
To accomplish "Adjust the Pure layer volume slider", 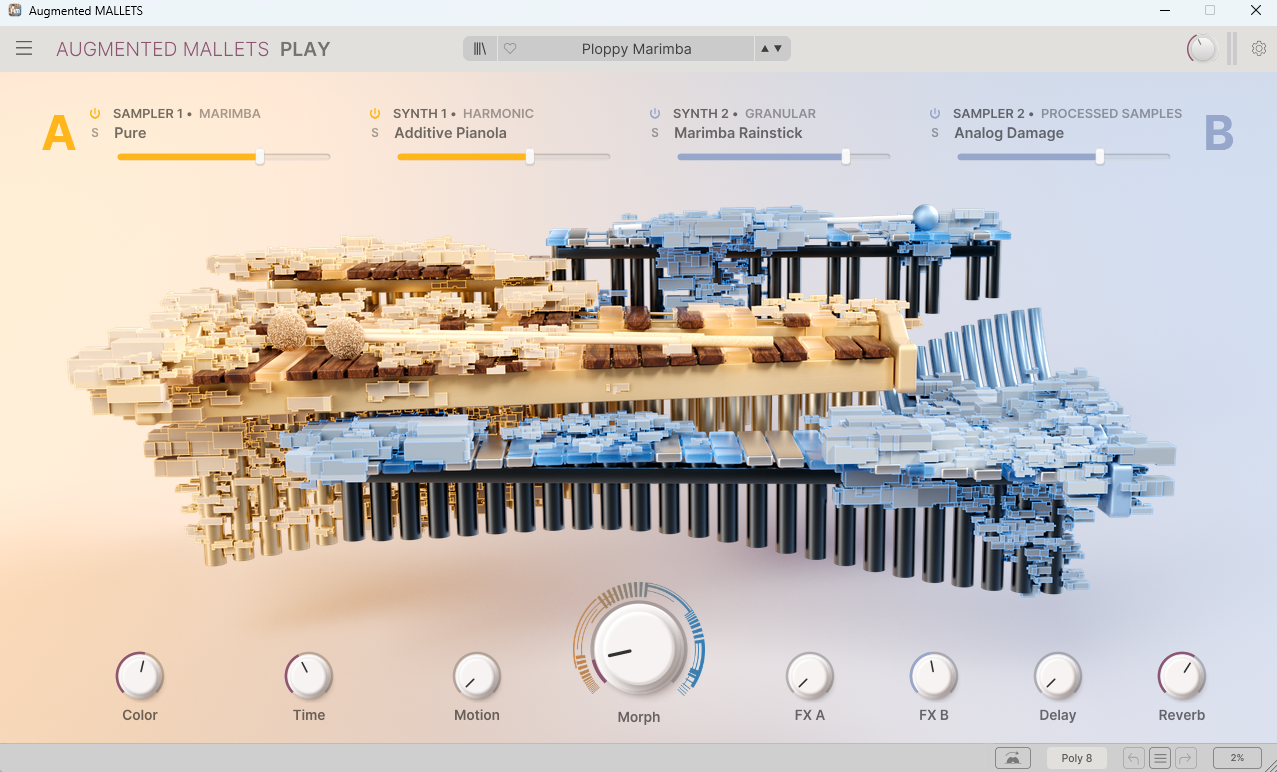I will point(223,157).
